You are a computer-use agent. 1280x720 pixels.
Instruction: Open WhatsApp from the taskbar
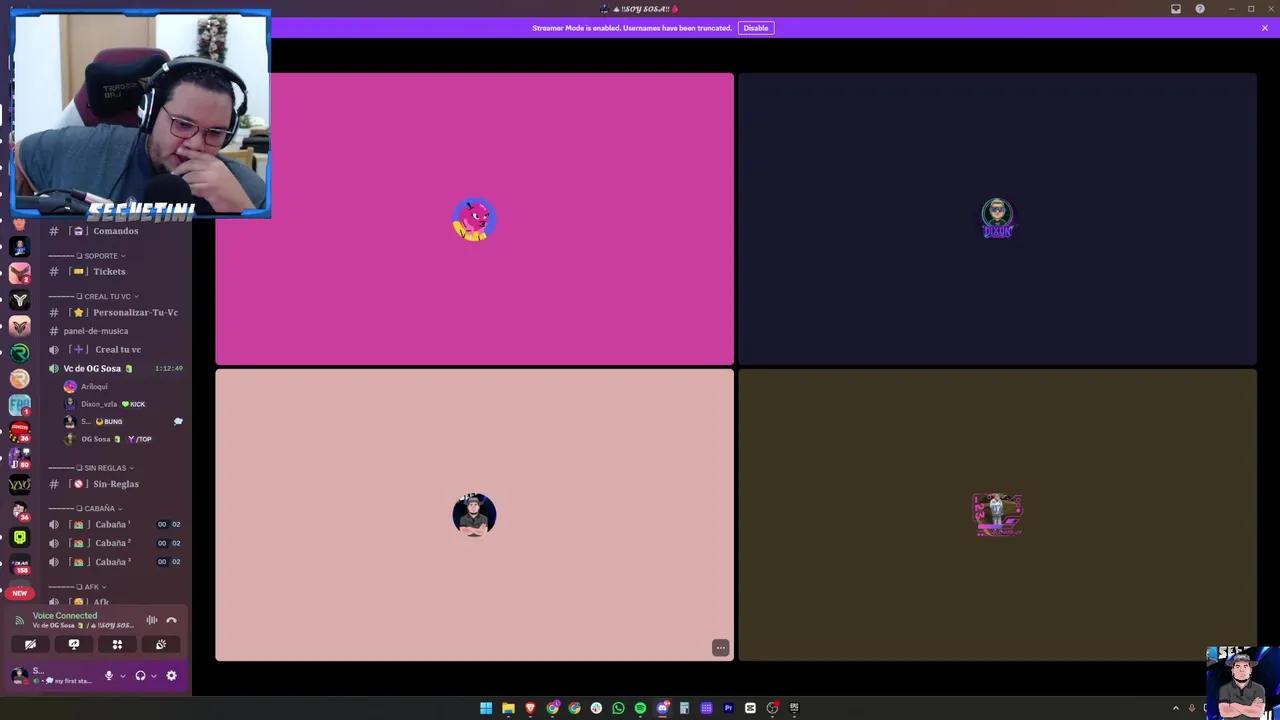pos(618,708)
